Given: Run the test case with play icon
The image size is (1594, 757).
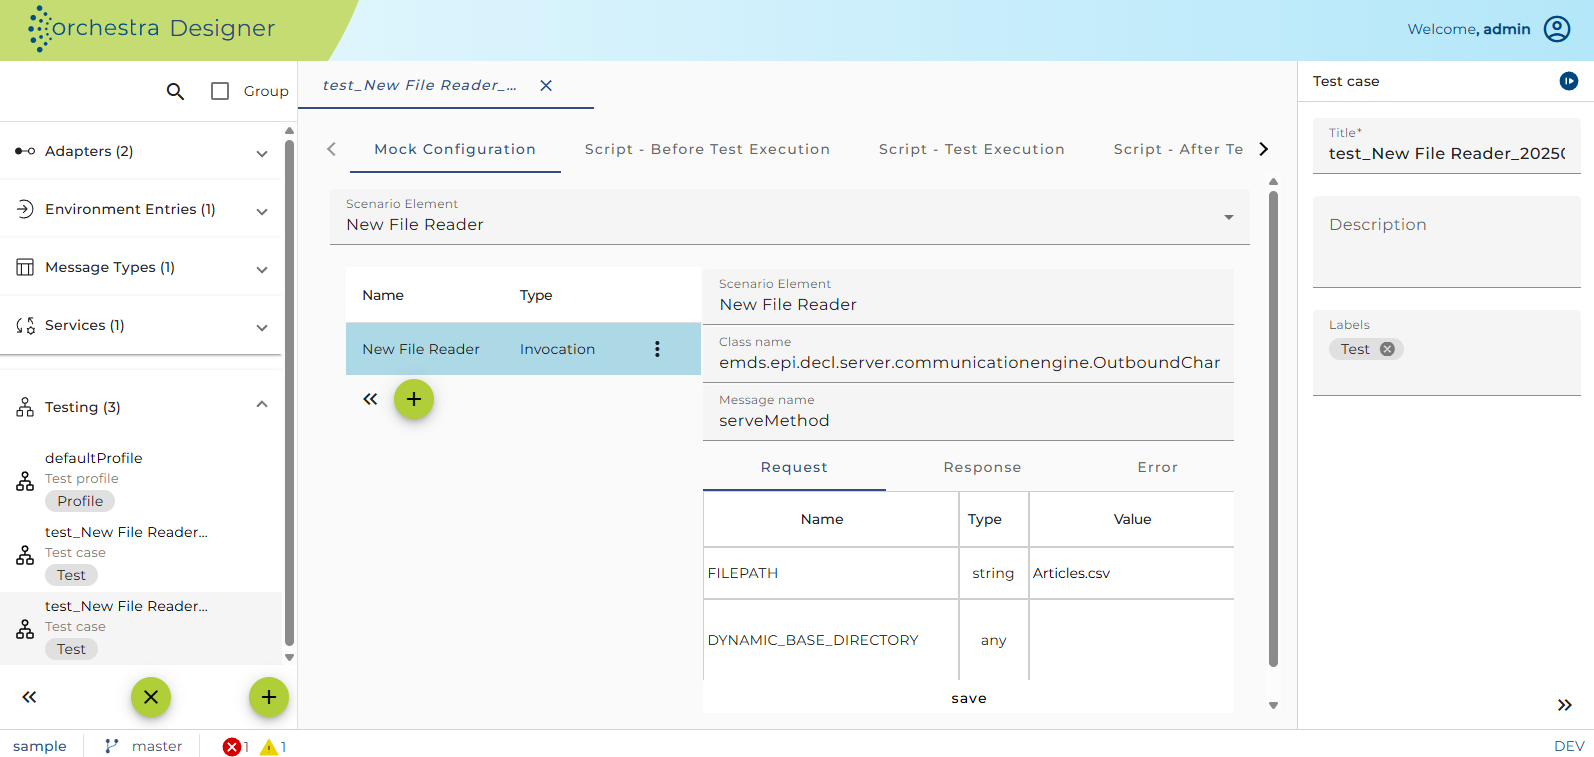Looking at the screenshot, I should pos(1568,81).
